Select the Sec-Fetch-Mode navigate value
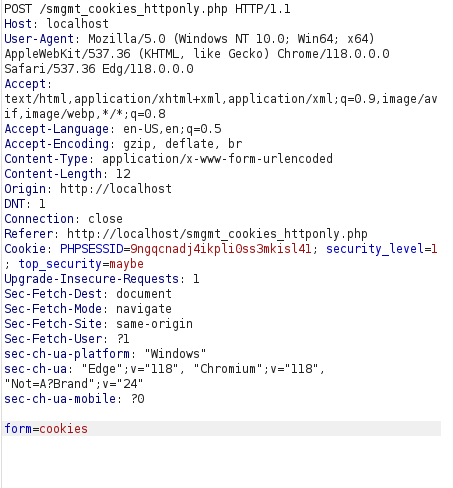Viewport: 453px width, 488px height. click(144, 309)
